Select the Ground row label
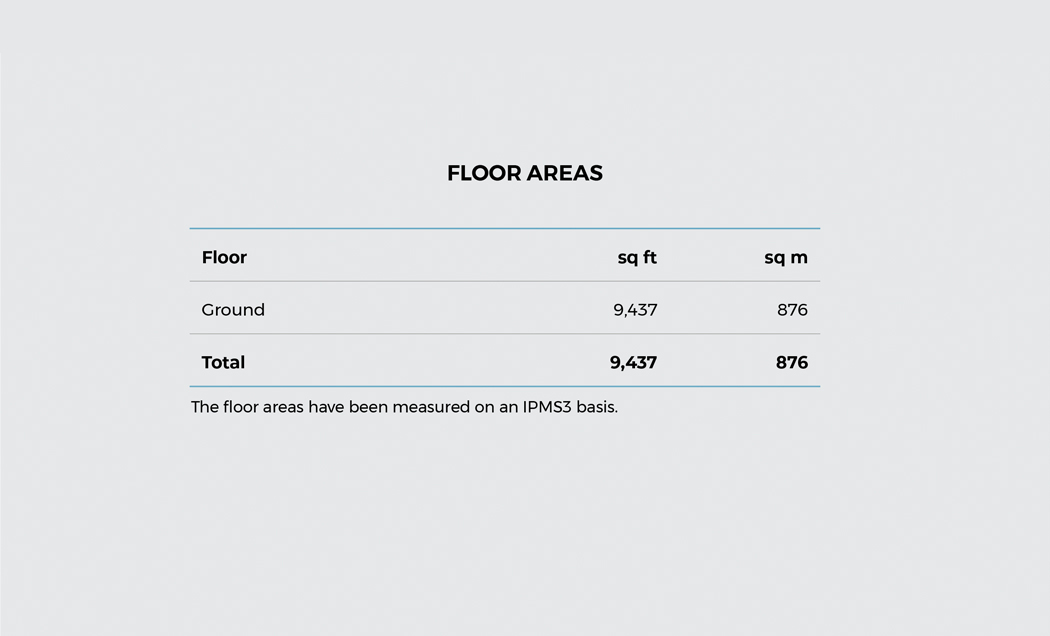Image resolution: width=1050 pixels, height=636 pixels. tap(233, 309)
